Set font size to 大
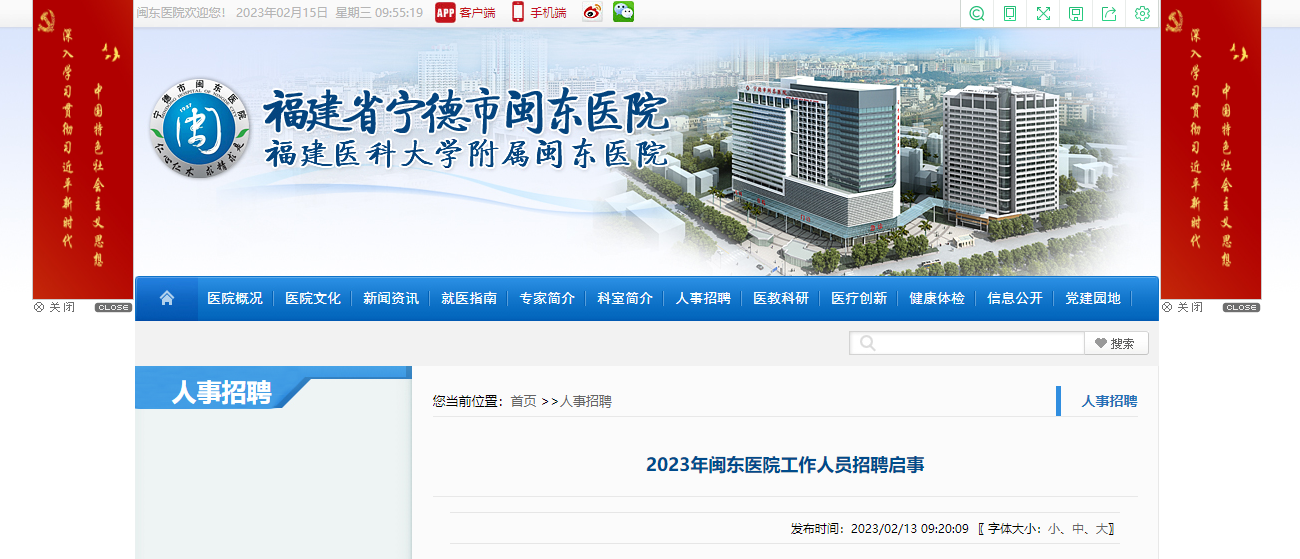Viewport: 1300px width, 559px height. tap(1102, 528)
